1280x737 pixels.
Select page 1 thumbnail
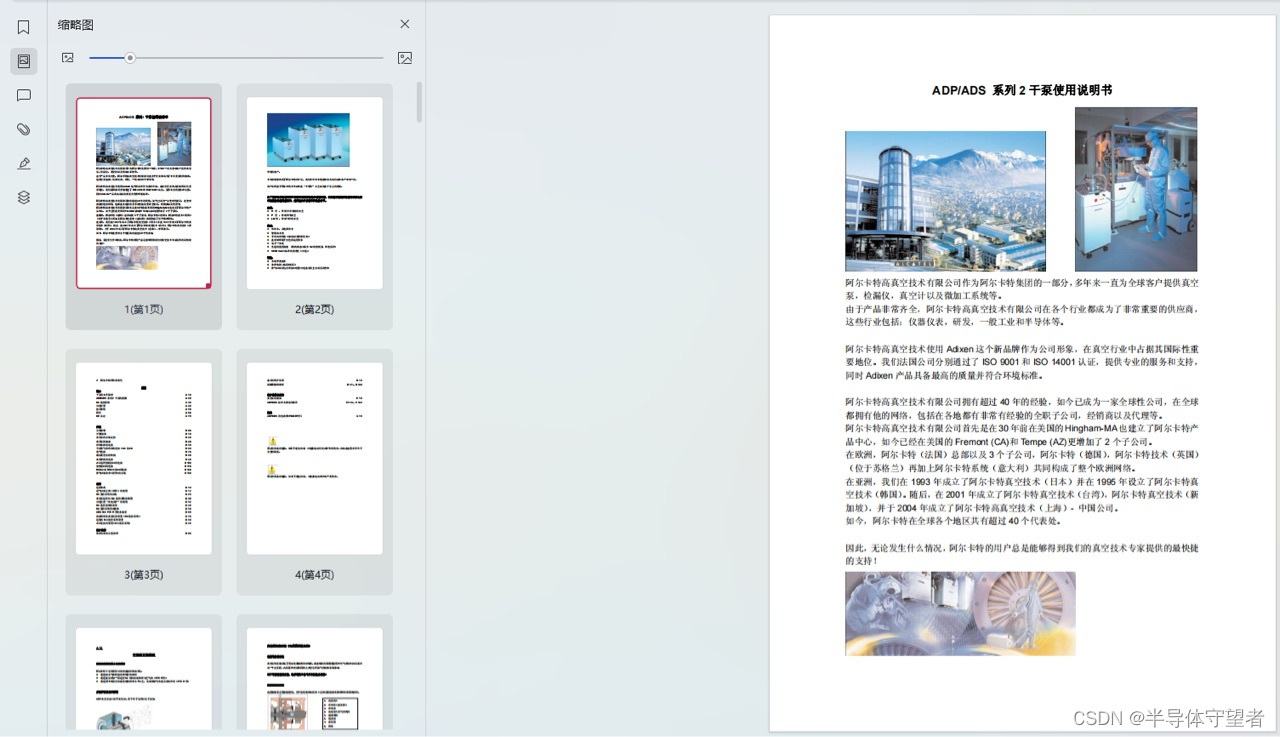144,193
